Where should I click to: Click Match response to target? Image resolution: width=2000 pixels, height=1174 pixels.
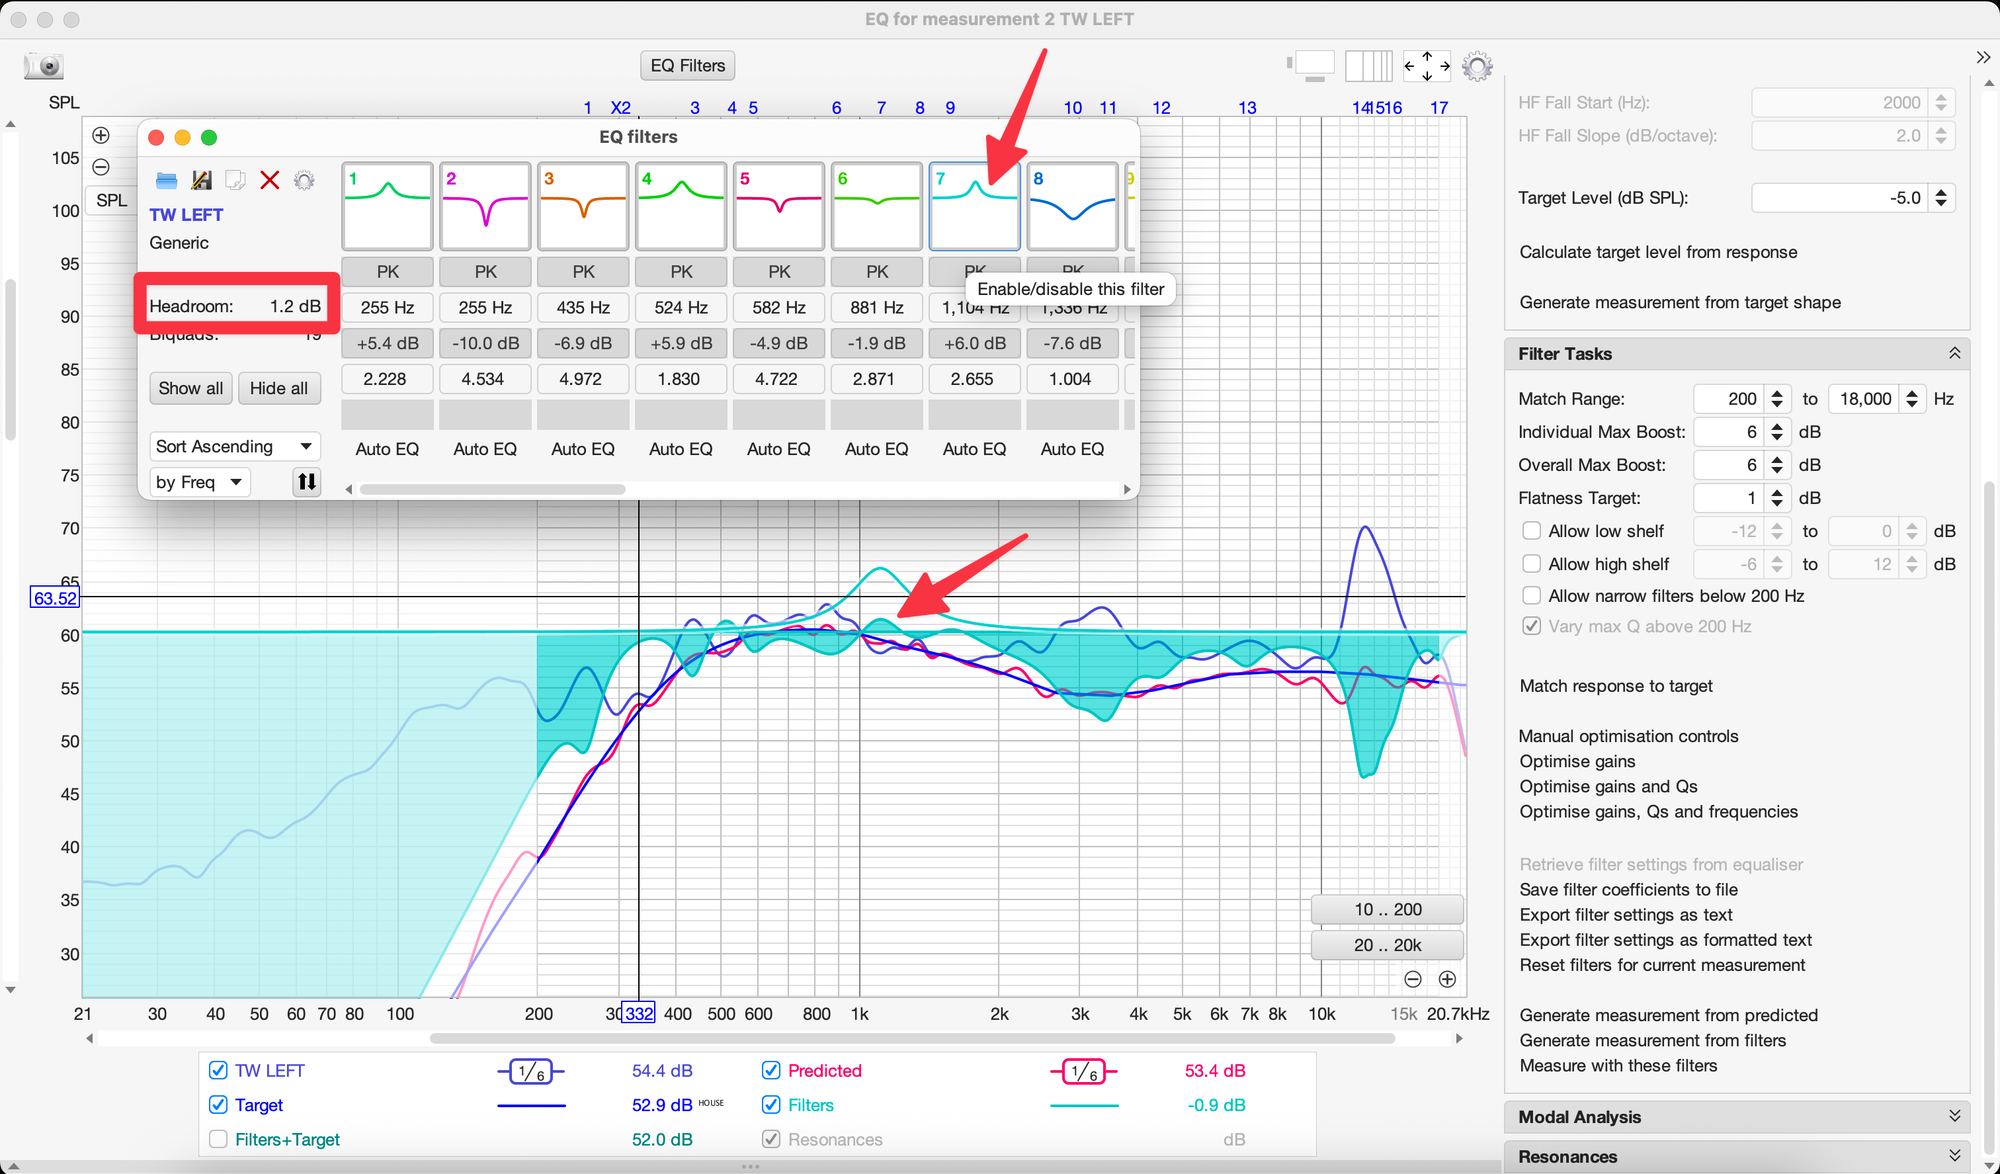pos(1616,686)
